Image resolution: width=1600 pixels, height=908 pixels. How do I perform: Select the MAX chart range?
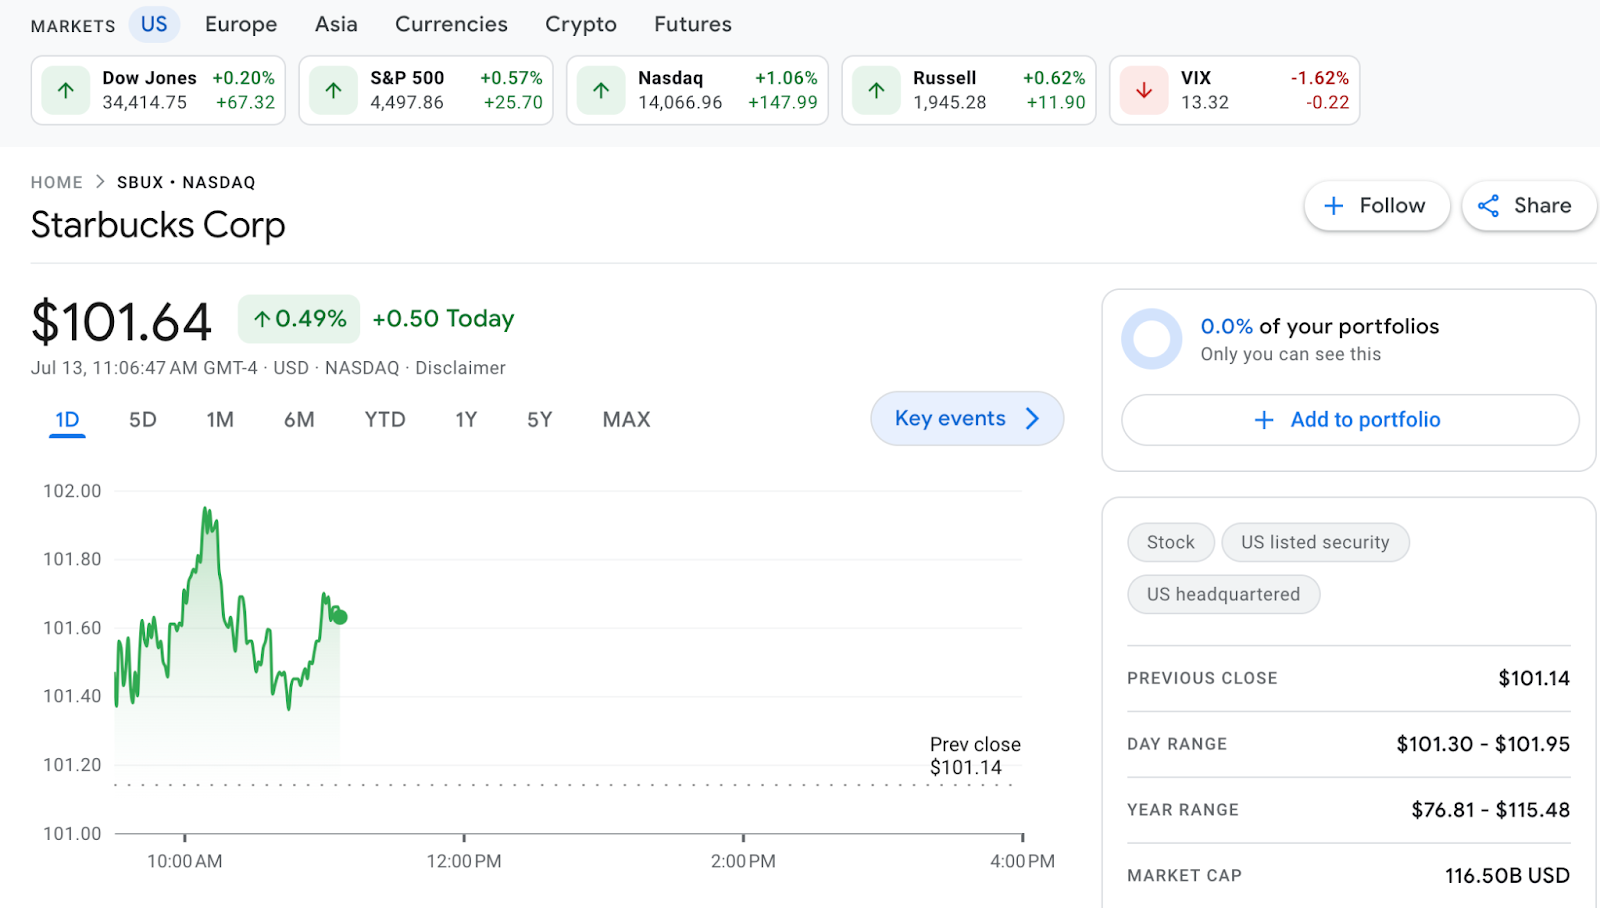tap(627, 420)
